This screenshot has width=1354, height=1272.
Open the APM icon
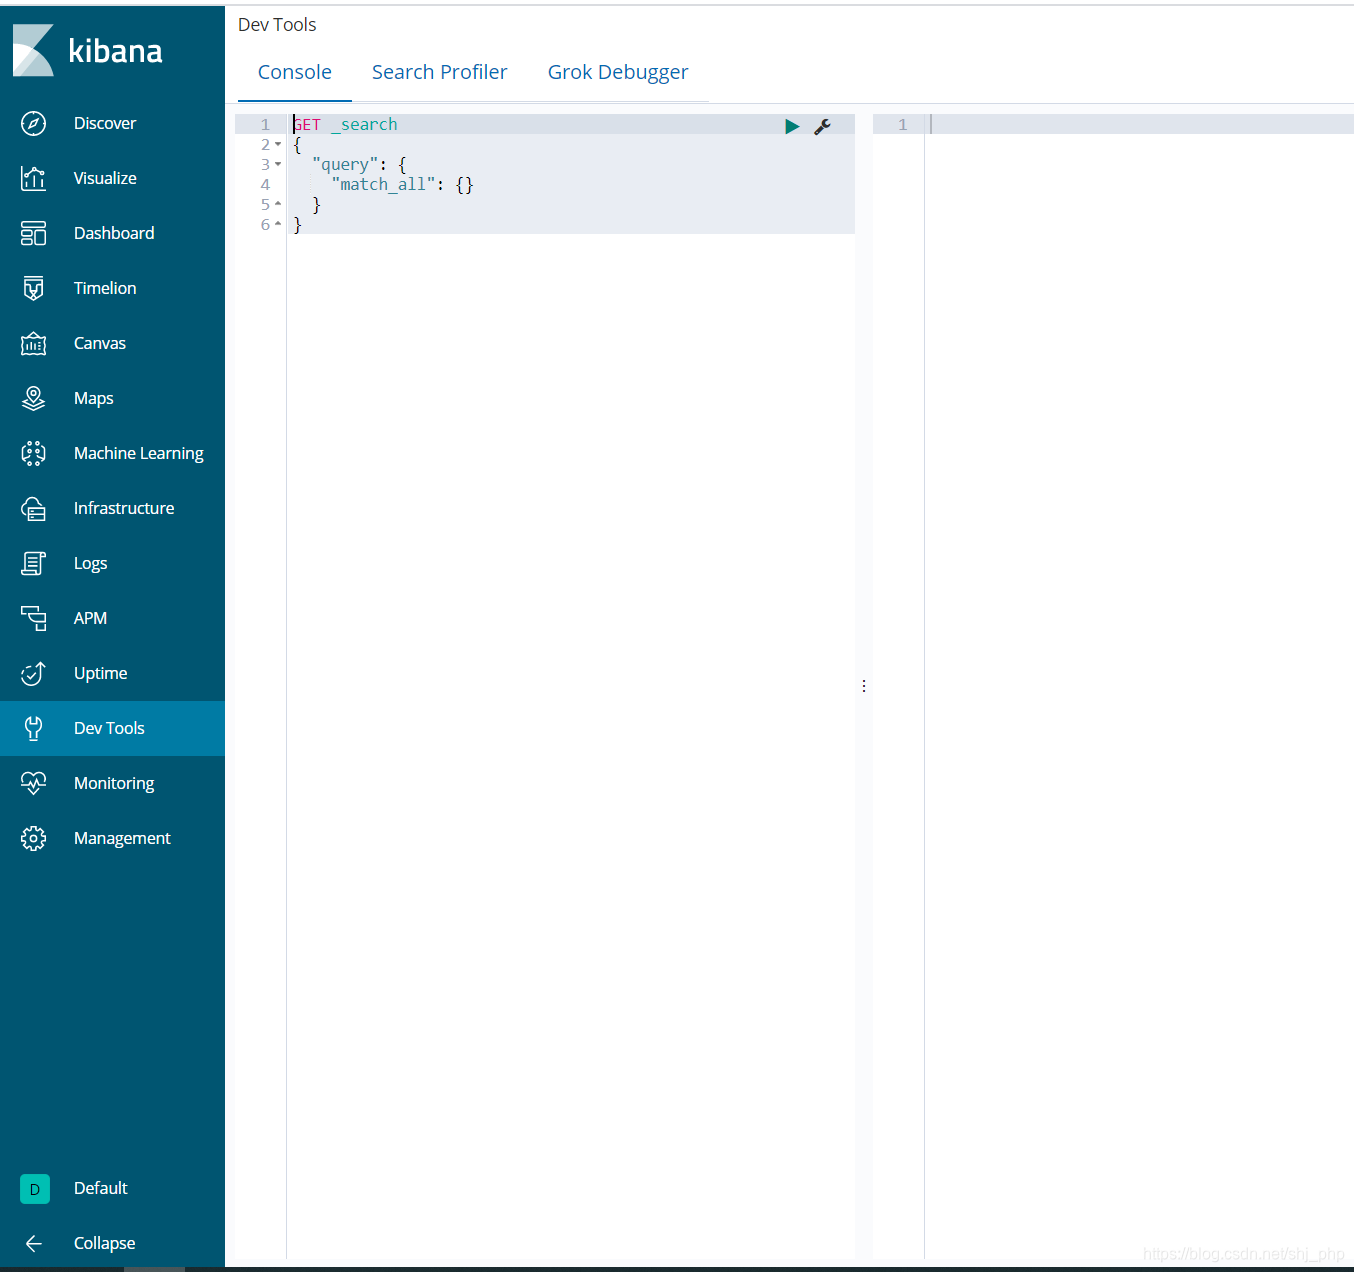(x=33, y=618)
